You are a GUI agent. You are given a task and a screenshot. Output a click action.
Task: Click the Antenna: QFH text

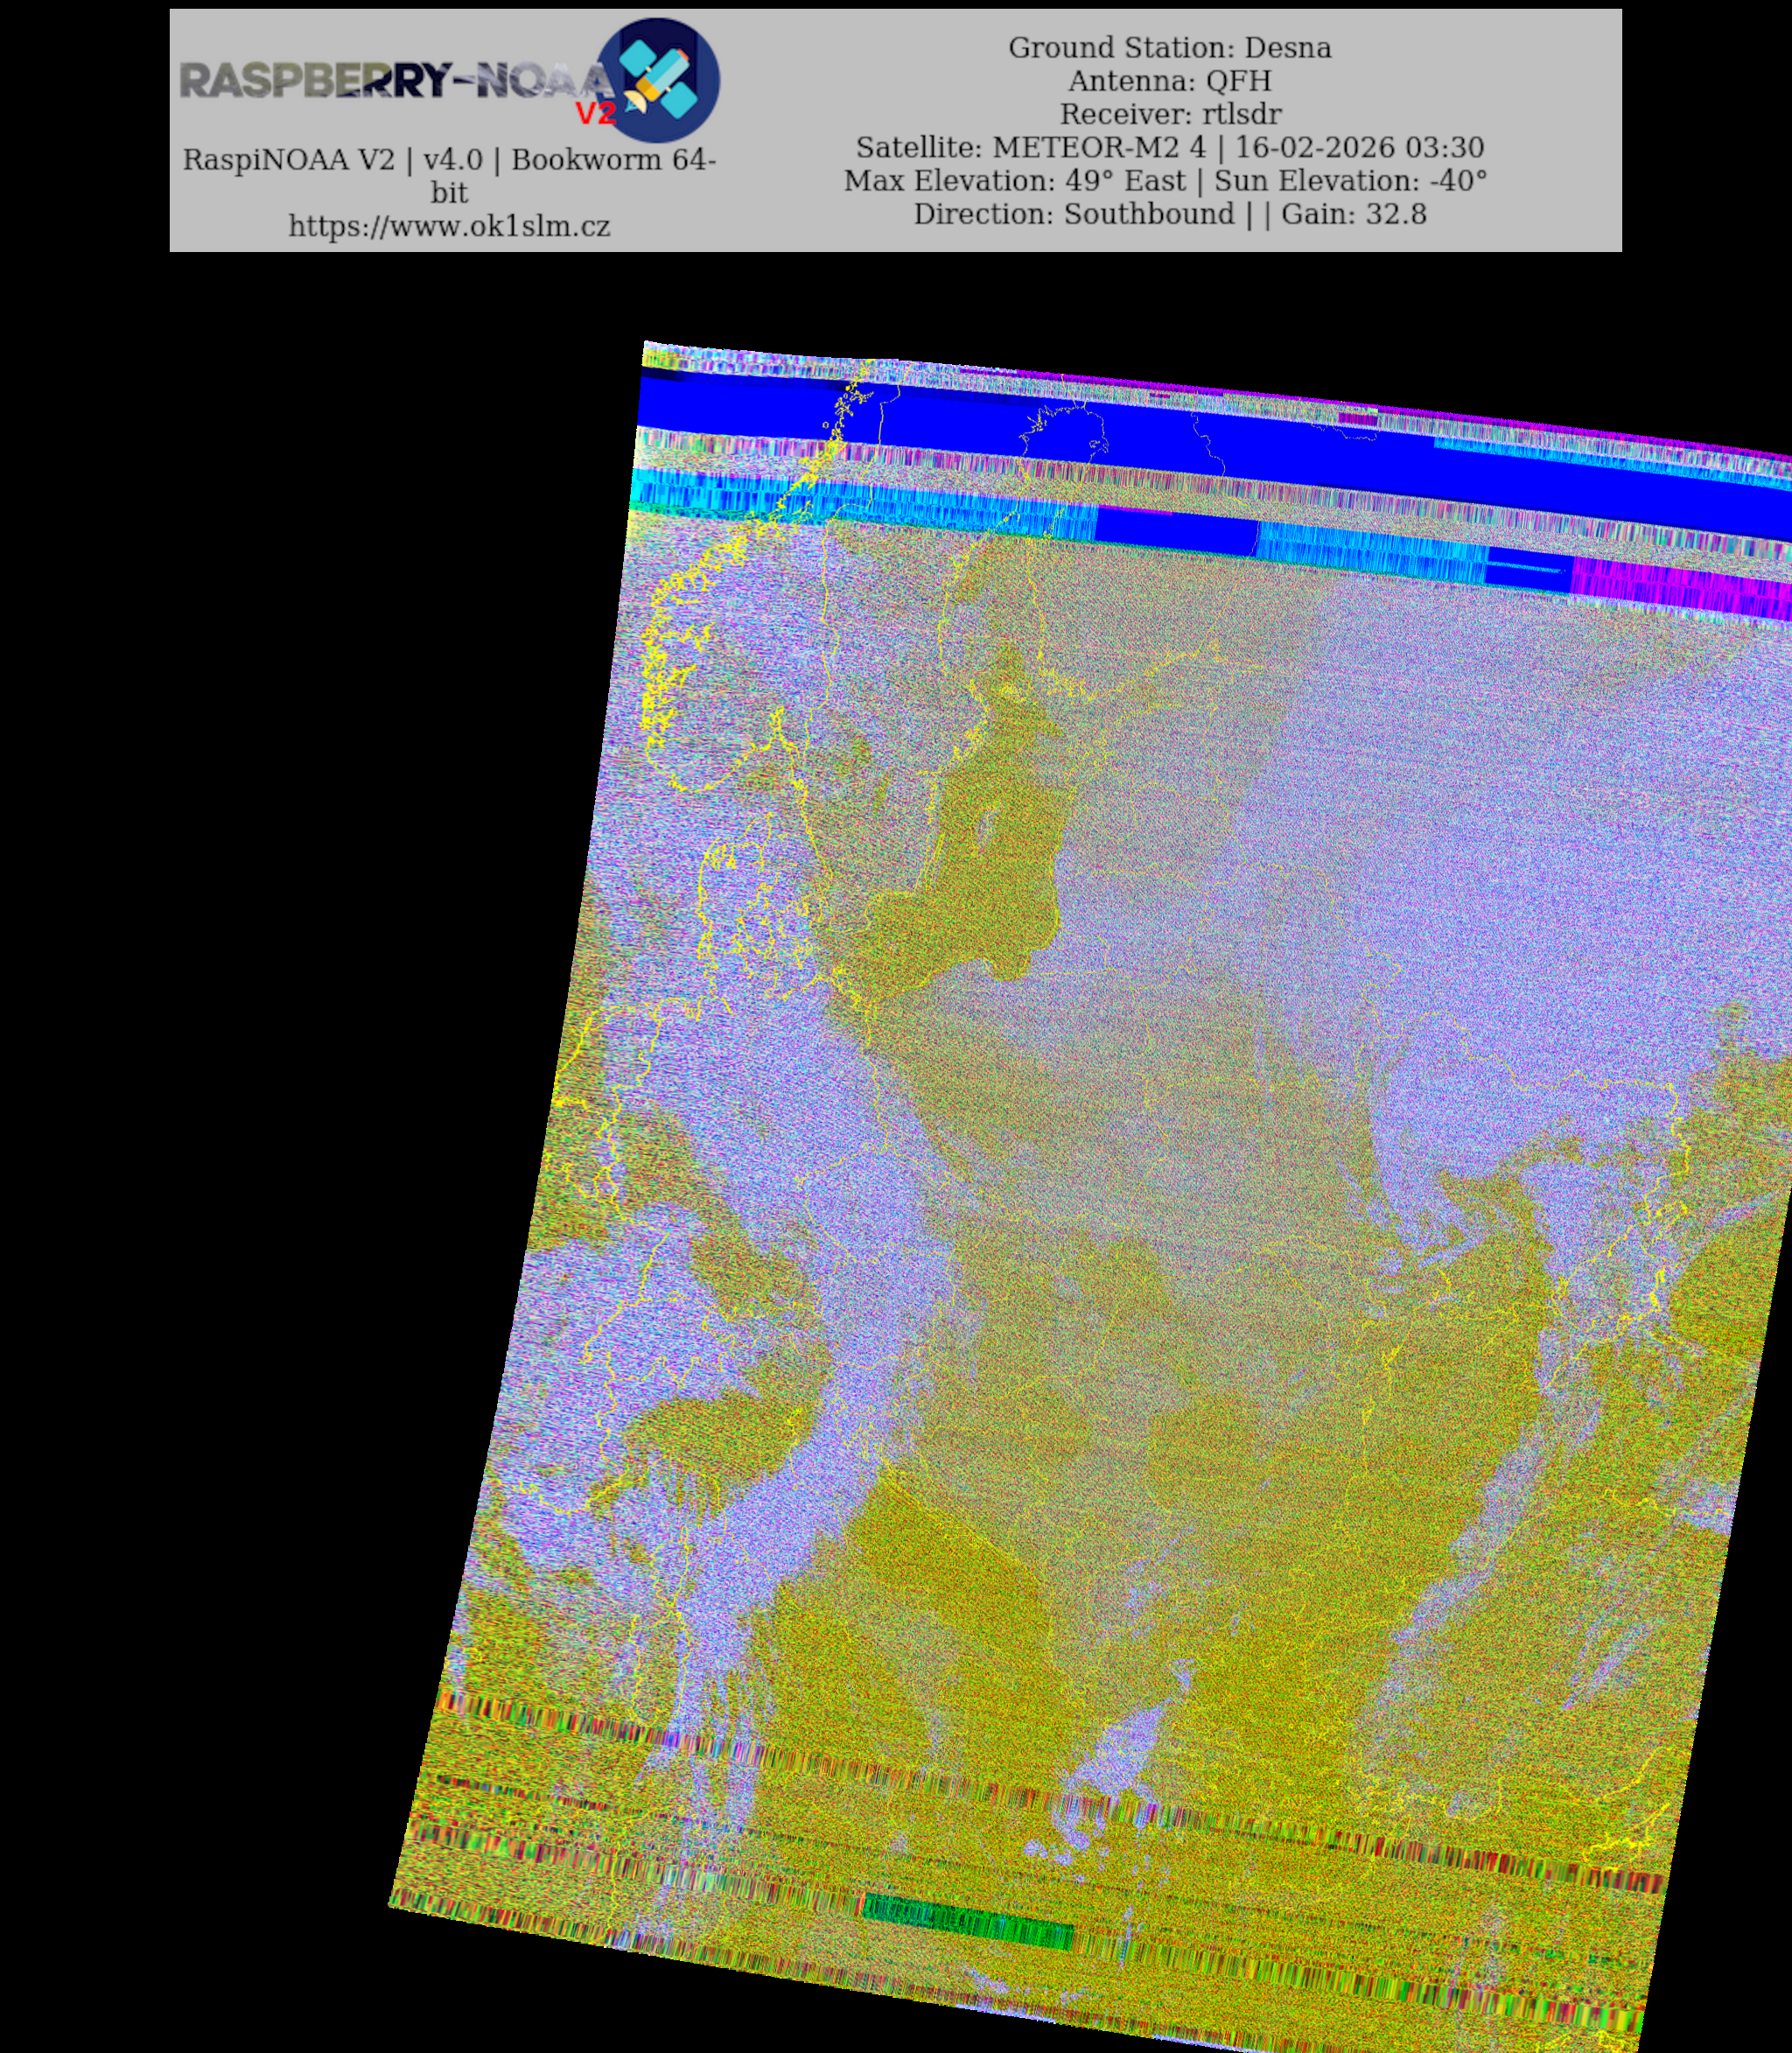[1169, 81]
